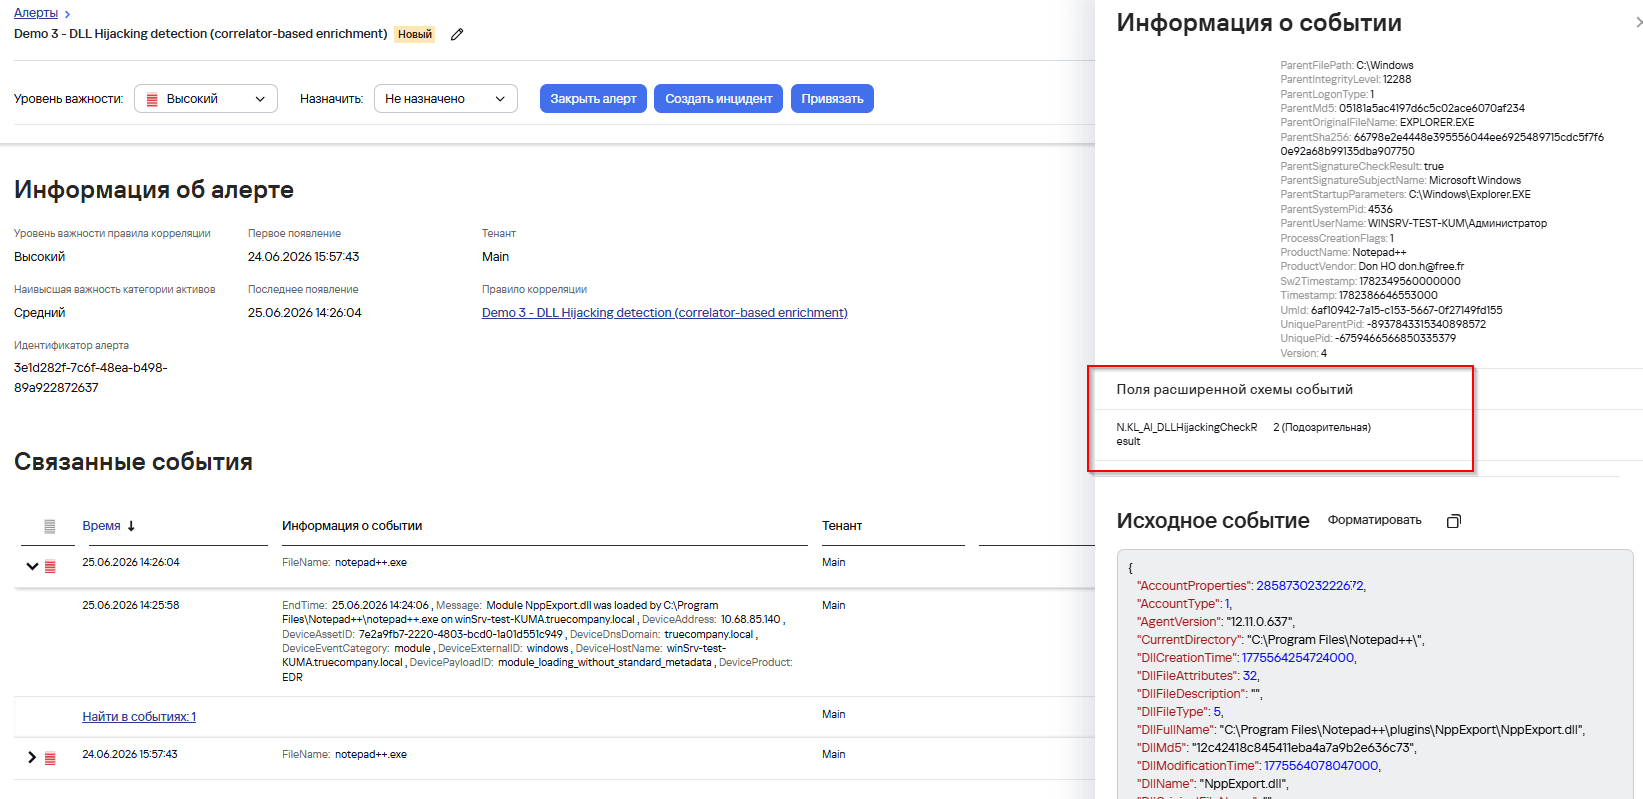Click ProductName Notepad++ value
This screenshot has width=1643, height=799.
click(x=1379, y=253)
